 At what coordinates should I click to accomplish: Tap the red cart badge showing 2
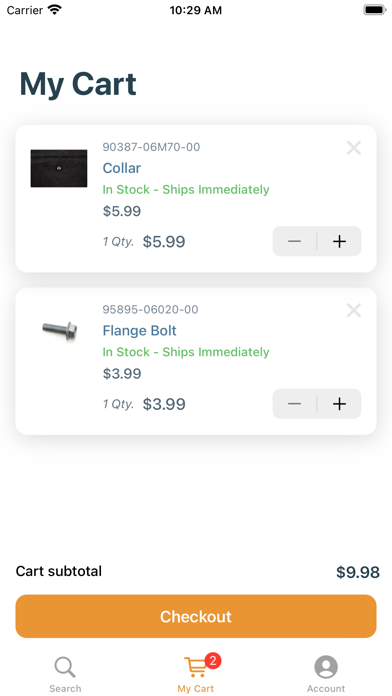click(213, 661)
